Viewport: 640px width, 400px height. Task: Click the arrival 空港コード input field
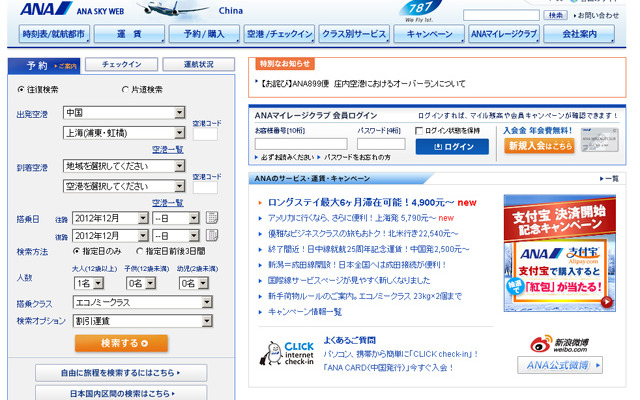[x=205, y=188]
